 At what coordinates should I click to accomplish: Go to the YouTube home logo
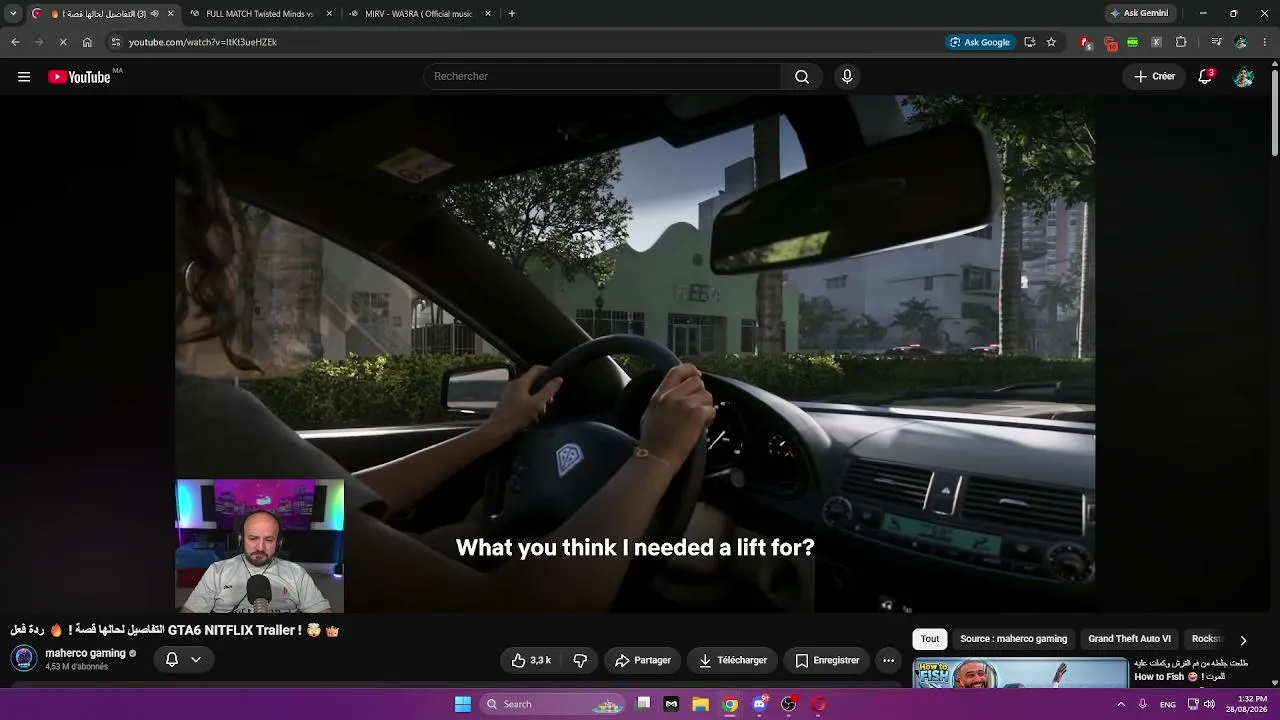click(x=79, y=77)
